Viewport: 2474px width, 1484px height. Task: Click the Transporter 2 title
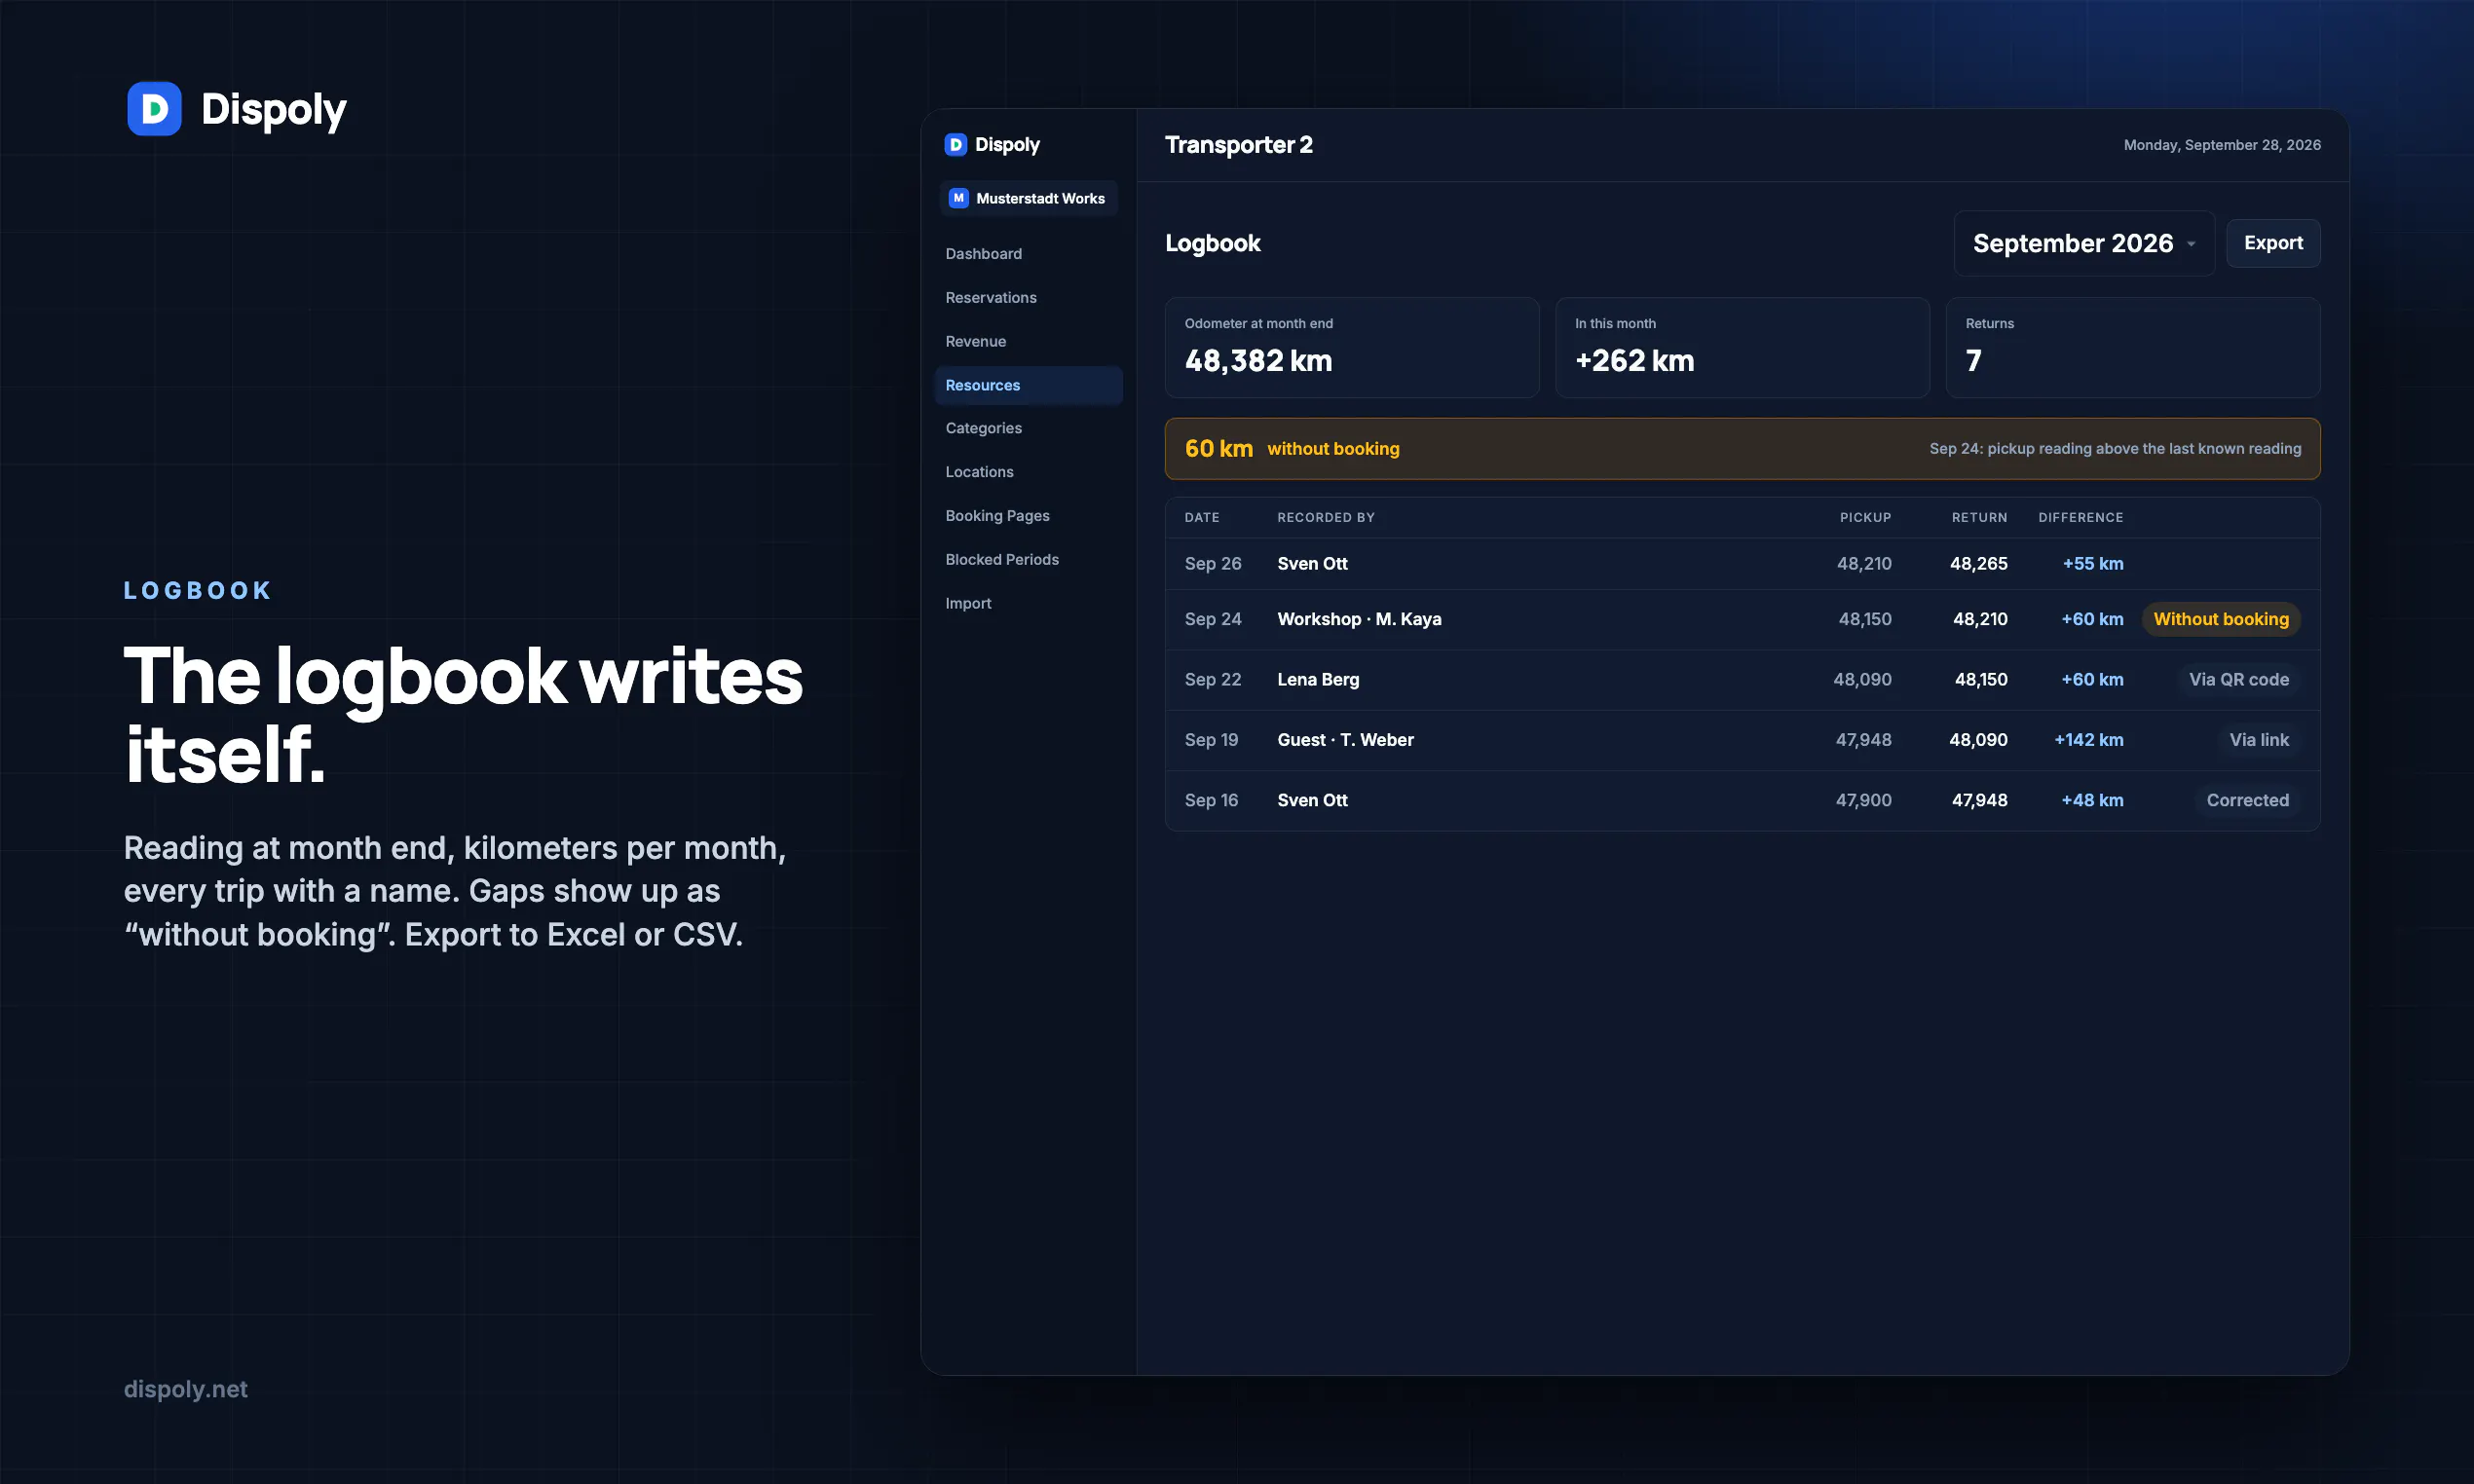[1238, 145]
